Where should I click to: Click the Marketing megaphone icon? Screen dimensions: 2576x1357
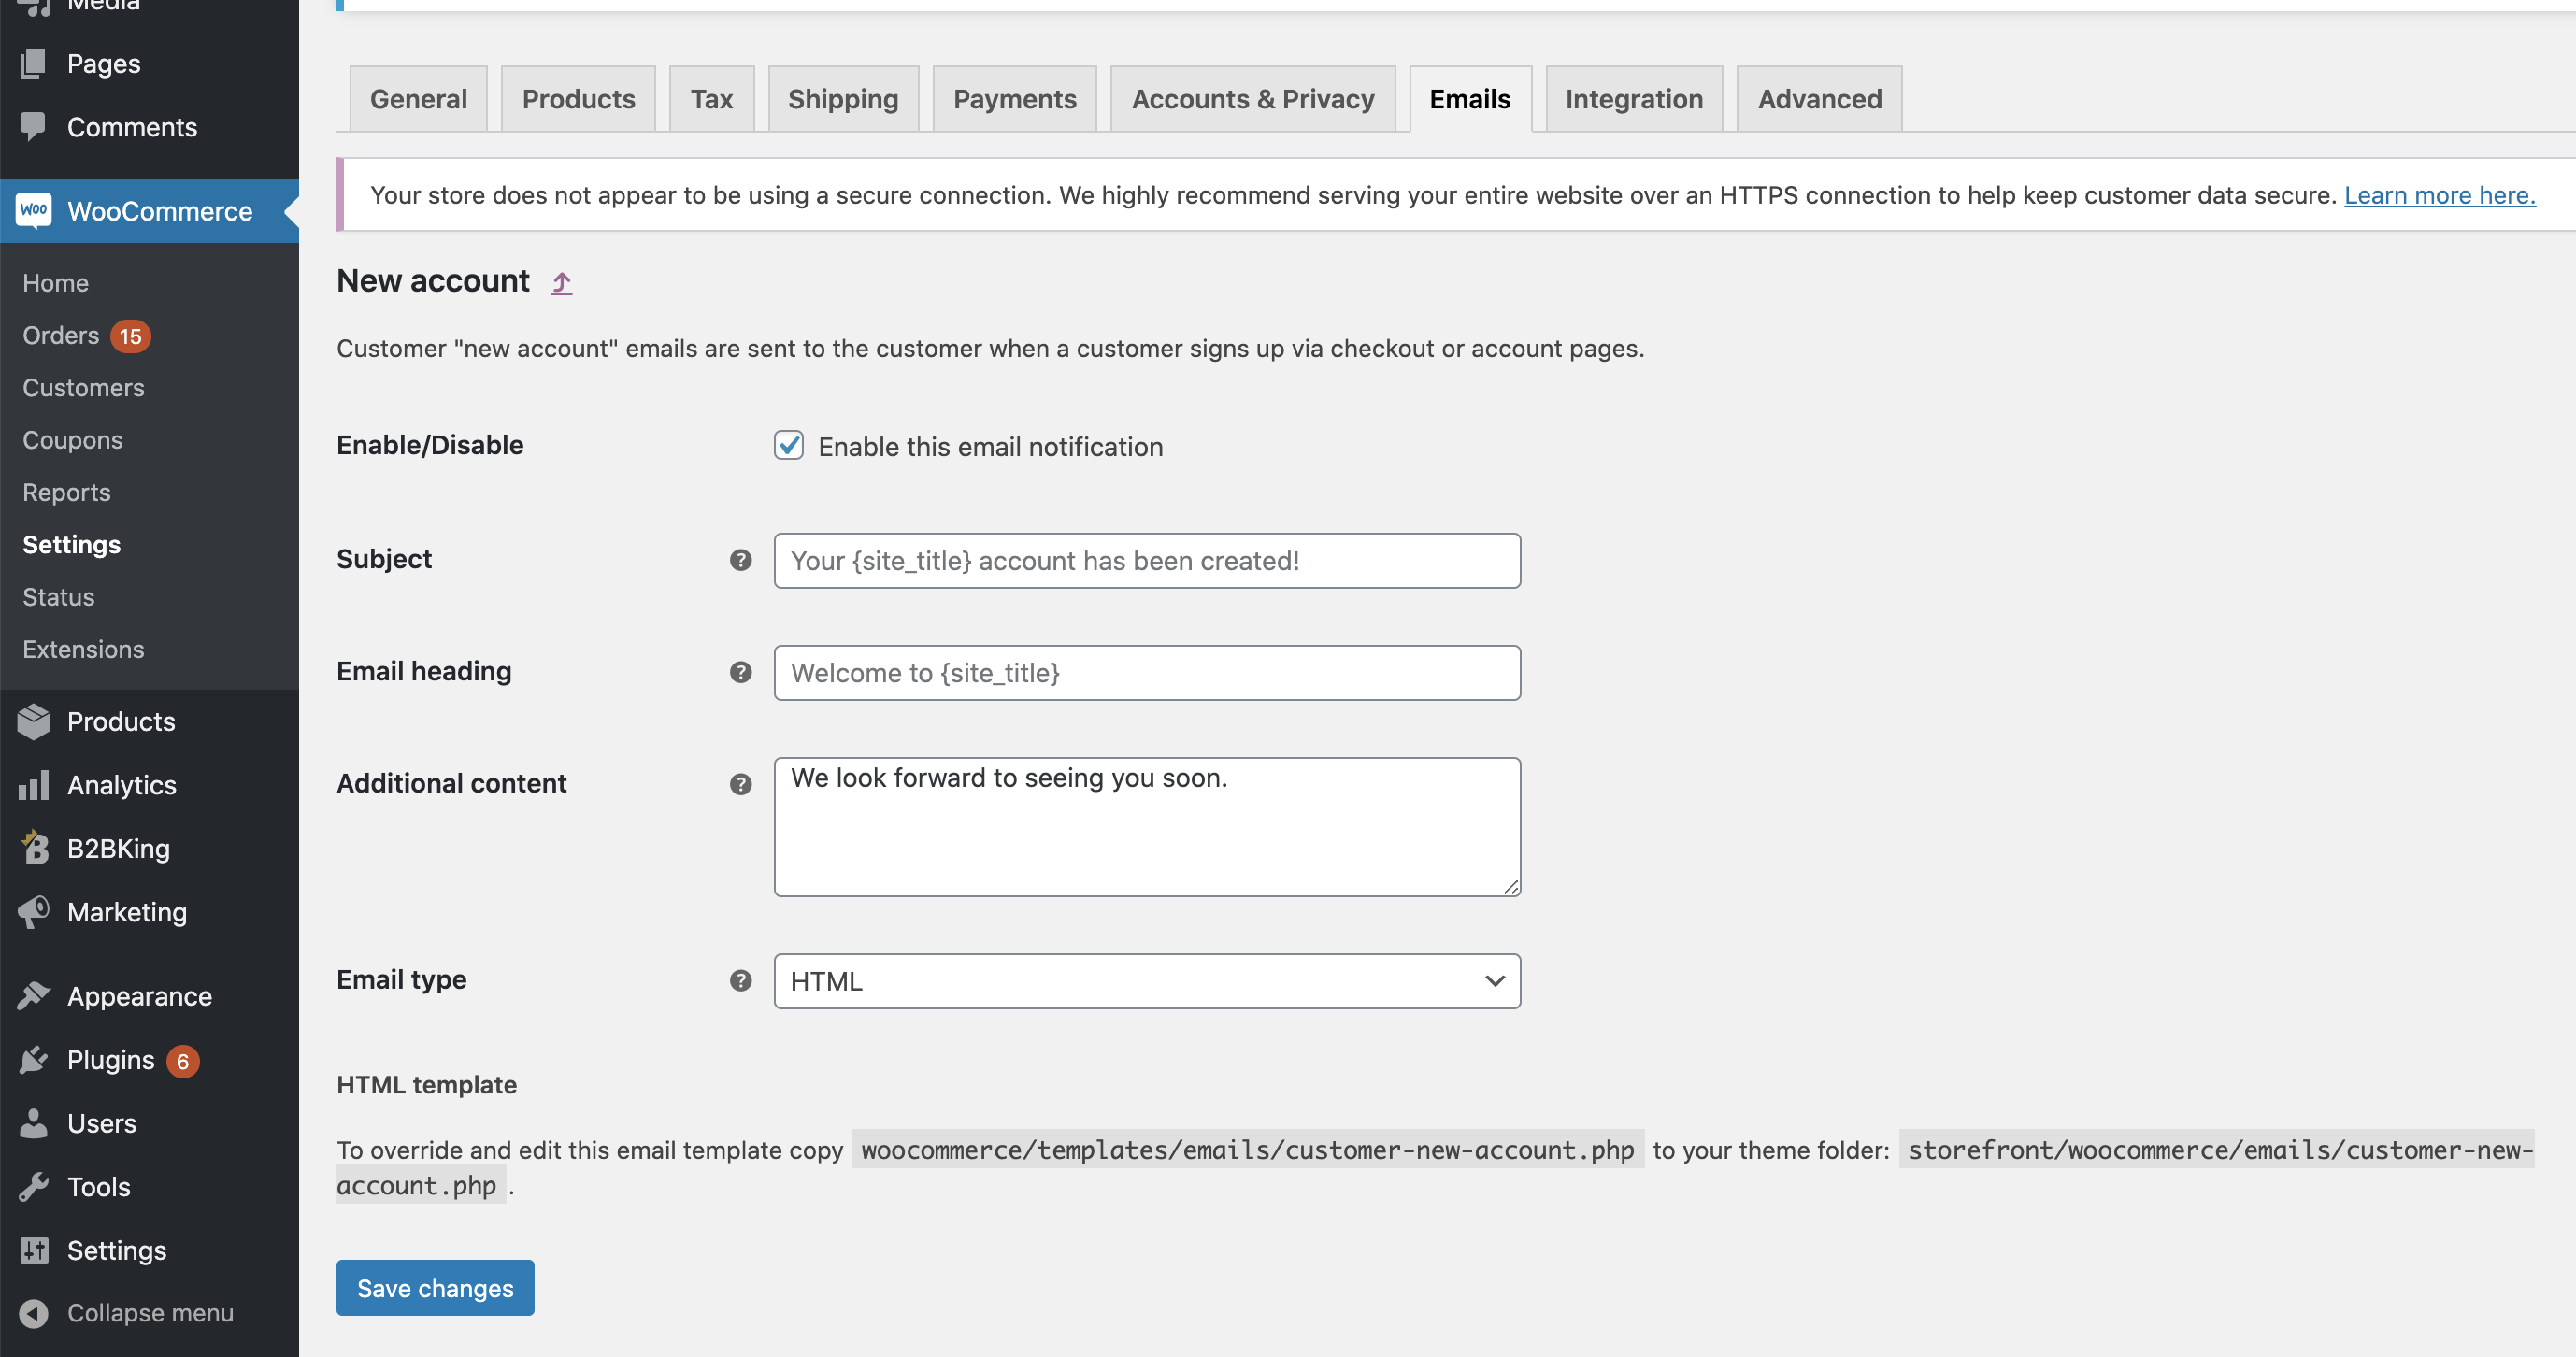(x=34, y=912)
